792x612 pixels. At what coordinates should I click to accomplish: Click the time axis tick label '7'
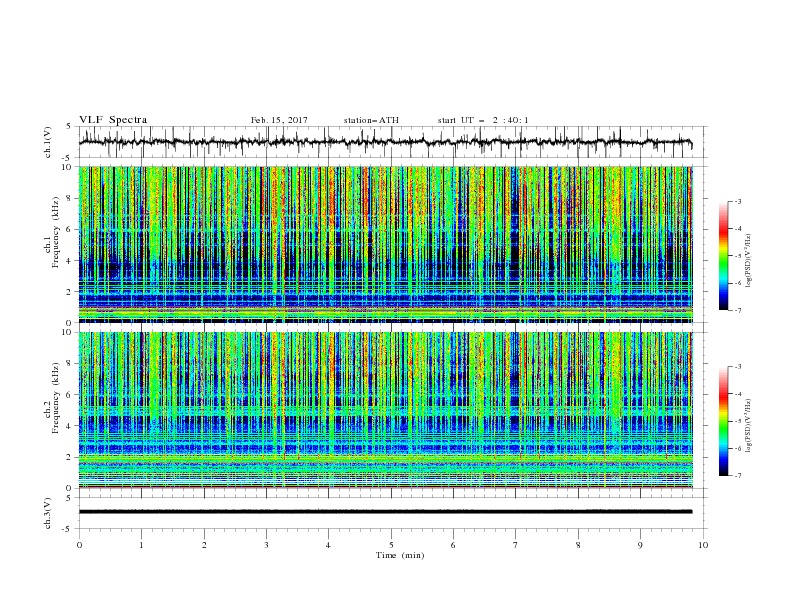pos(516,545)
